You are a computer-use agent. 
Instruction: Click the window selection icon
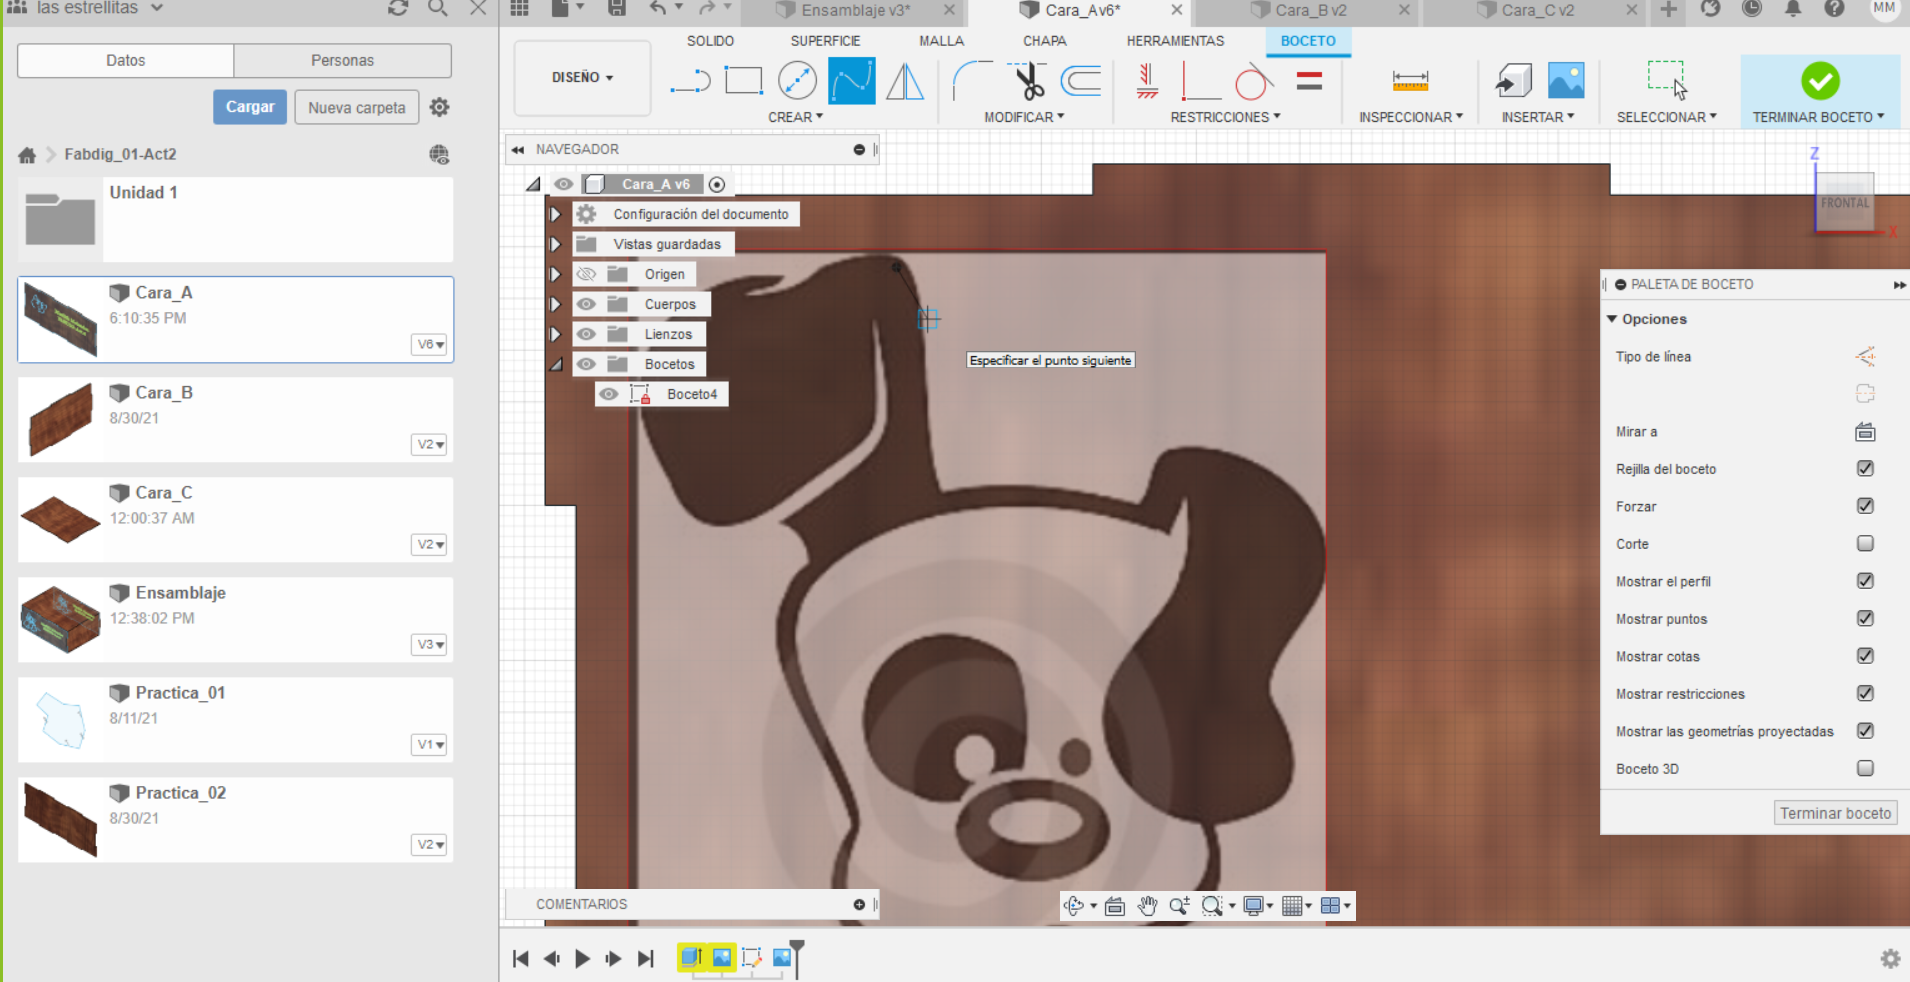1667,79
